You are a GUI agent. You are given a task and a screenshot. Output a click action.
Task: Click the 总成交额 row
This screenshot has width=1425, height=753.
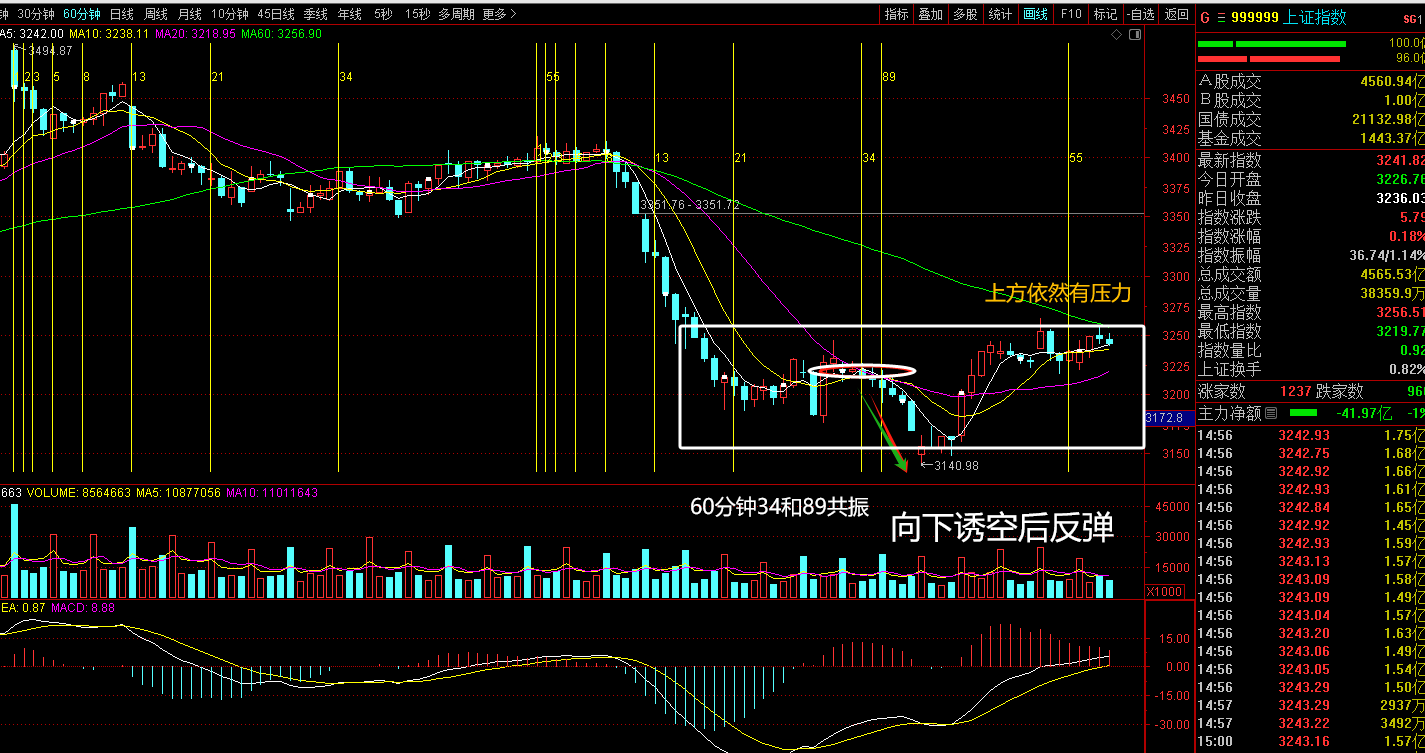(1310, 275)
